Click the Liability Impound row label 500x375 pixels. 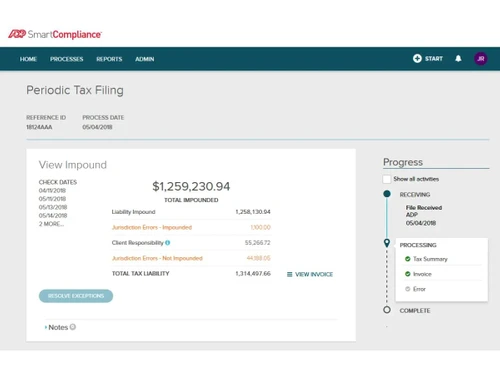tap(133, 212)
